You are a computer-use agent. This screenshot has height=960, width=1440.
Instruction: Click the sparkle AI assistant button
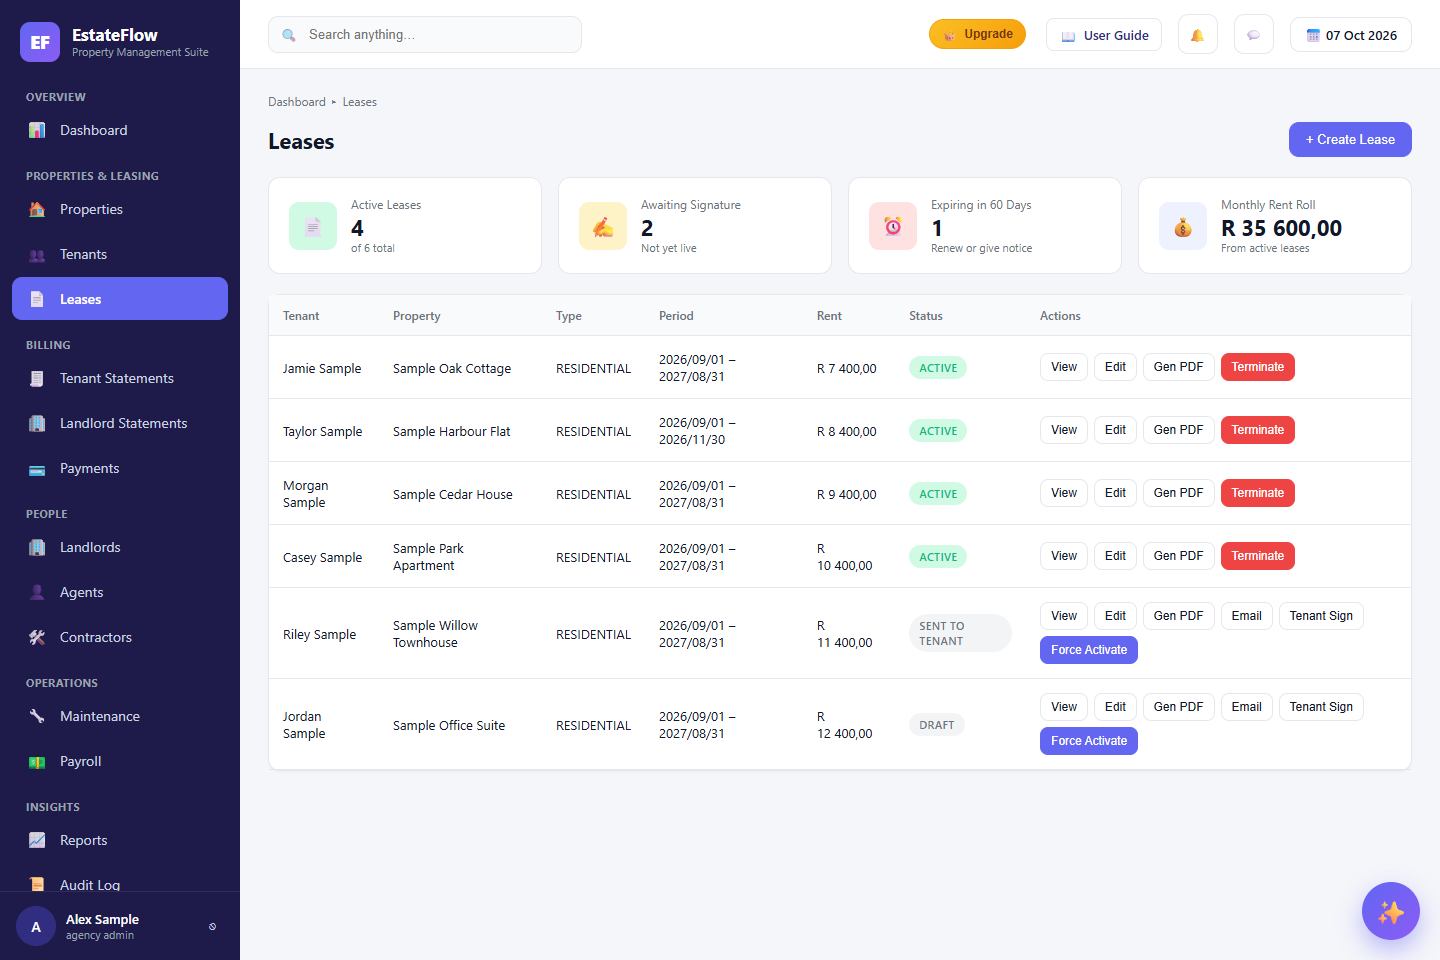pyautogui.click(x=1390, y=911)
